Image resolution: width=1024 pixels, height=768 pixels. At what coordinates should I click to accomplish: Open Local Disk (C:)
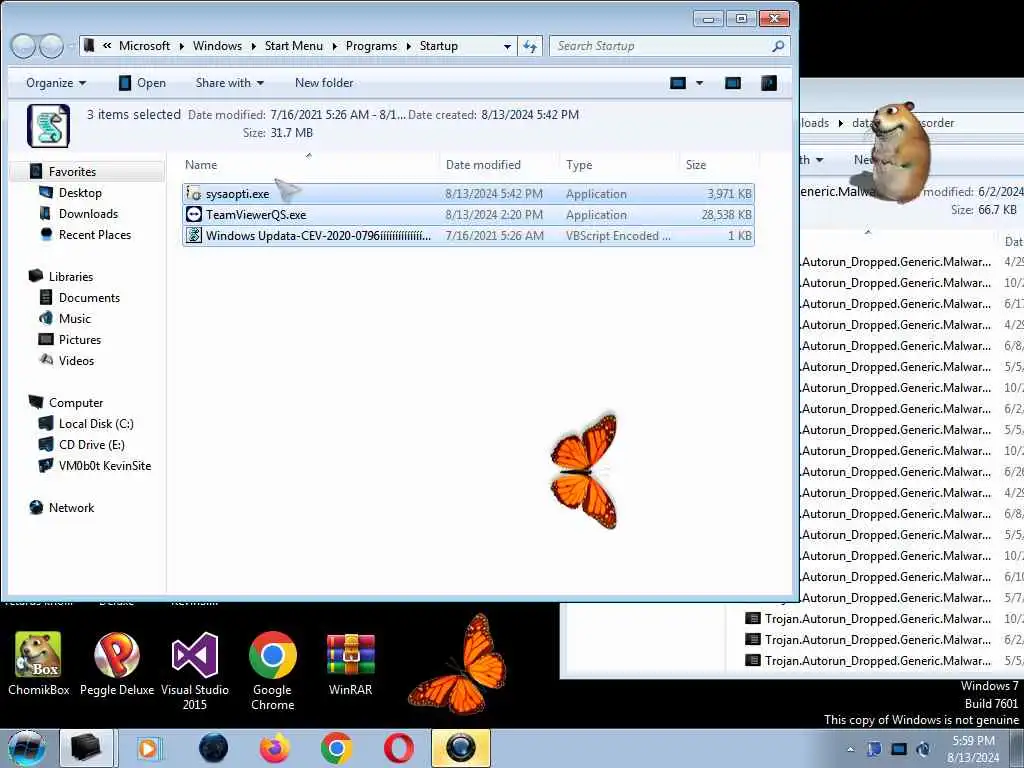[x=96, y=424]
